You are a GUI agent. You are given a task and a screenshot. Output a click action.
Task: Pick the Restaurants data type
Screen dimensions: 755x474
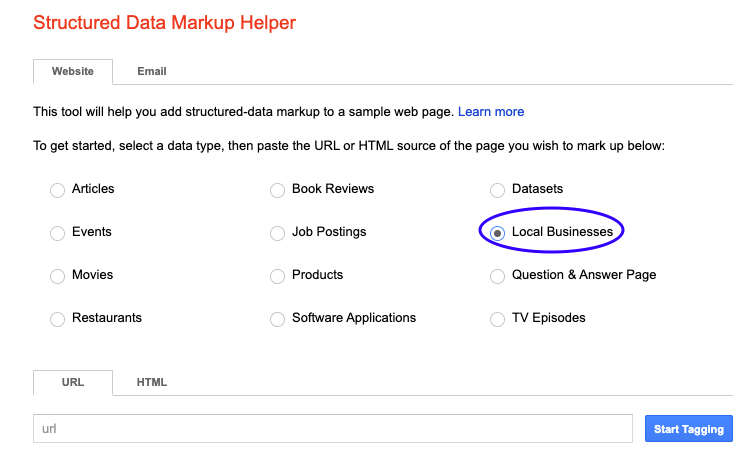tap(58, 319)
